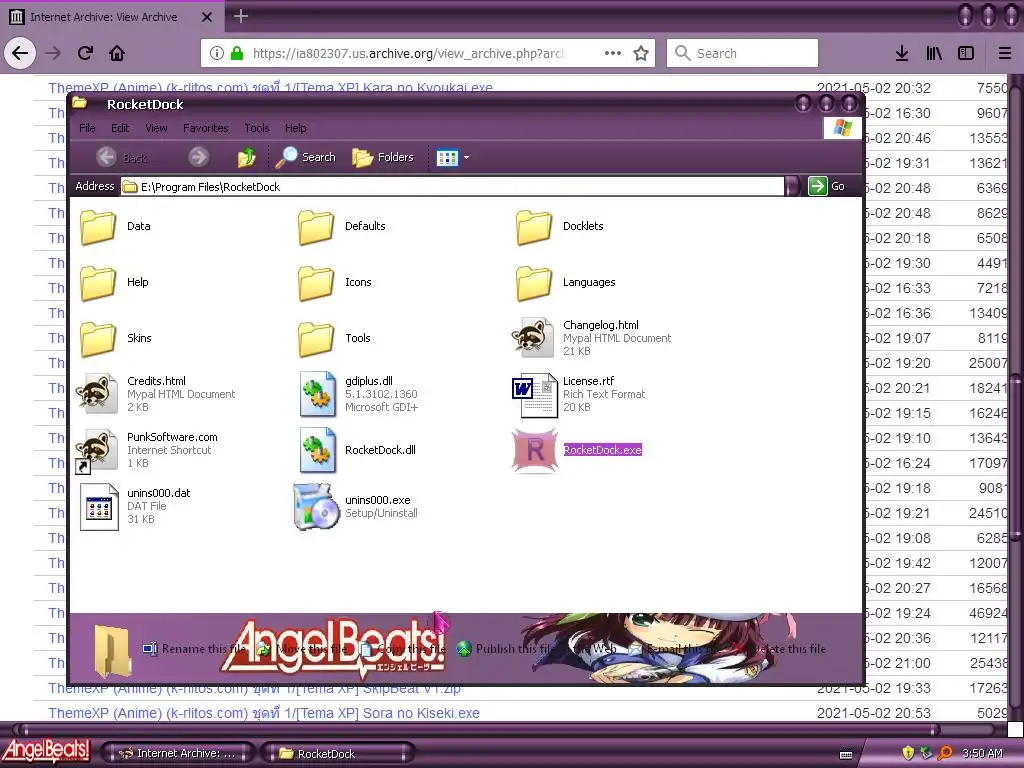Click the browser horizontal scrollbar

coord(479,729)
